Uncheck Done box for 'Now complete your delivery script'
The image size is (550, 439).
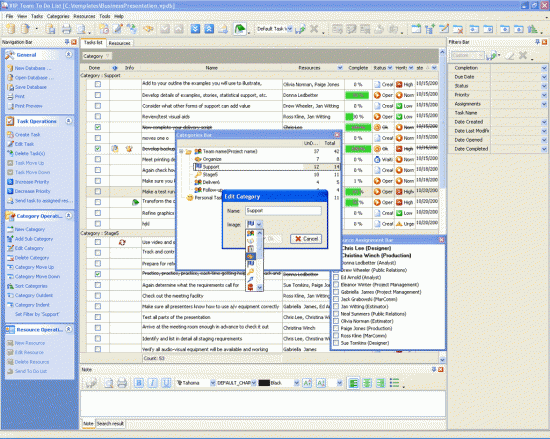pyautogui.click(x=98, y=127)
